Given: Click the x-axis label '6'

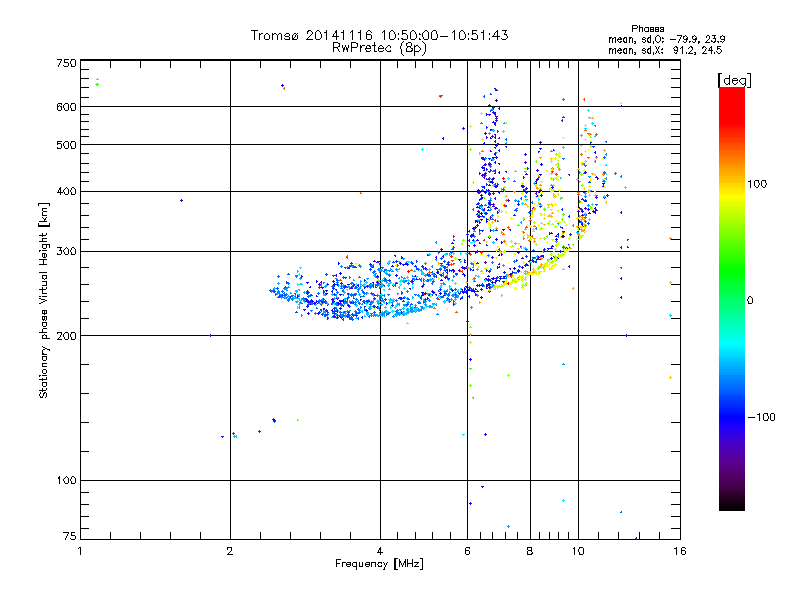Looking at the screenshot, I should click(467, 551).
